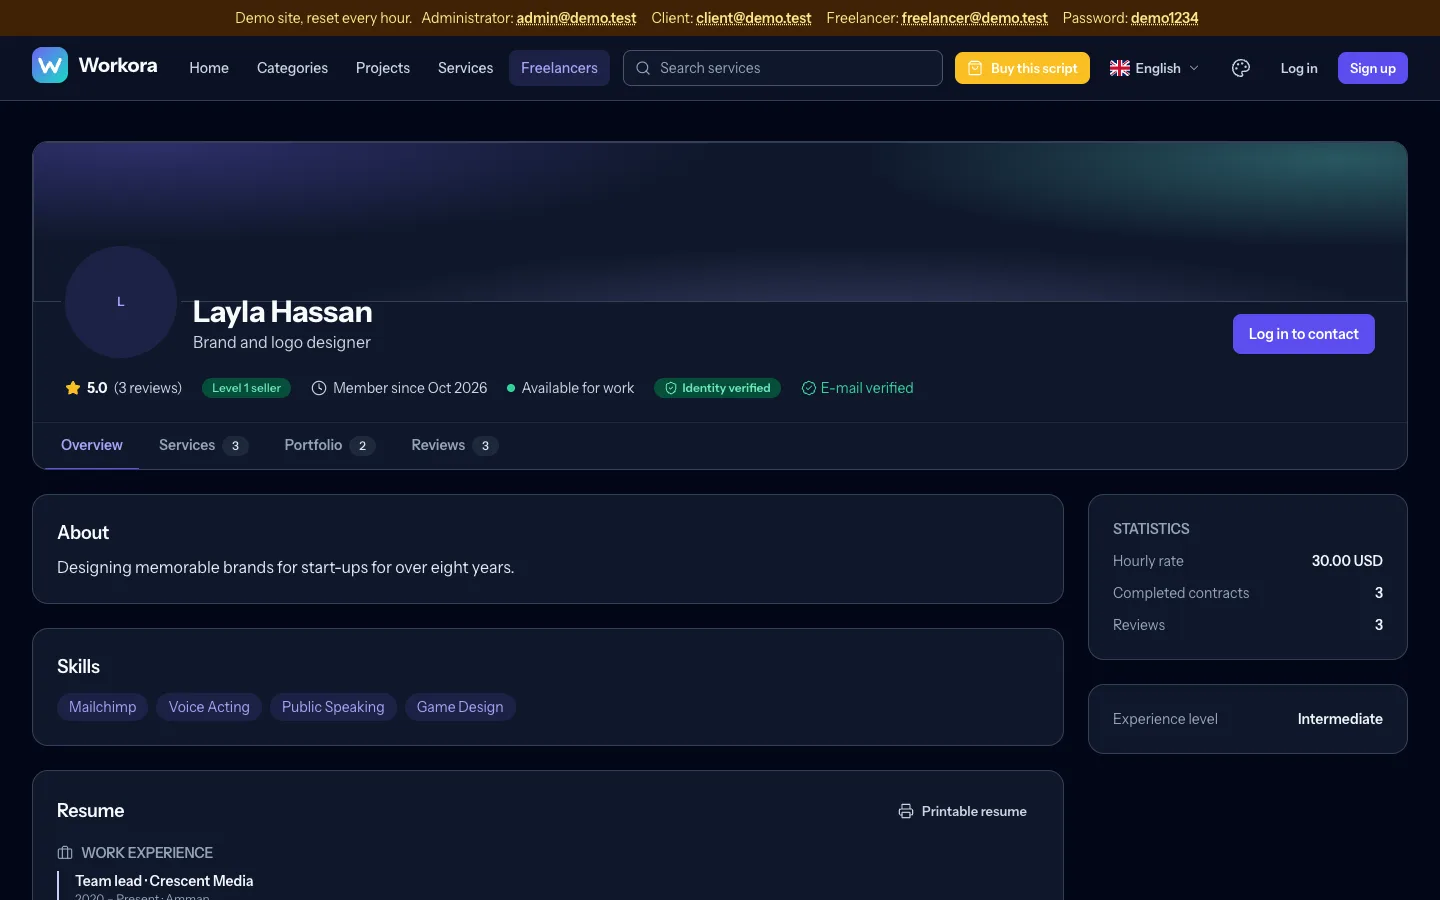Viewport: 1440px width, 900px height.
Task: Open the Reviews tab
Action: (454, 445)
